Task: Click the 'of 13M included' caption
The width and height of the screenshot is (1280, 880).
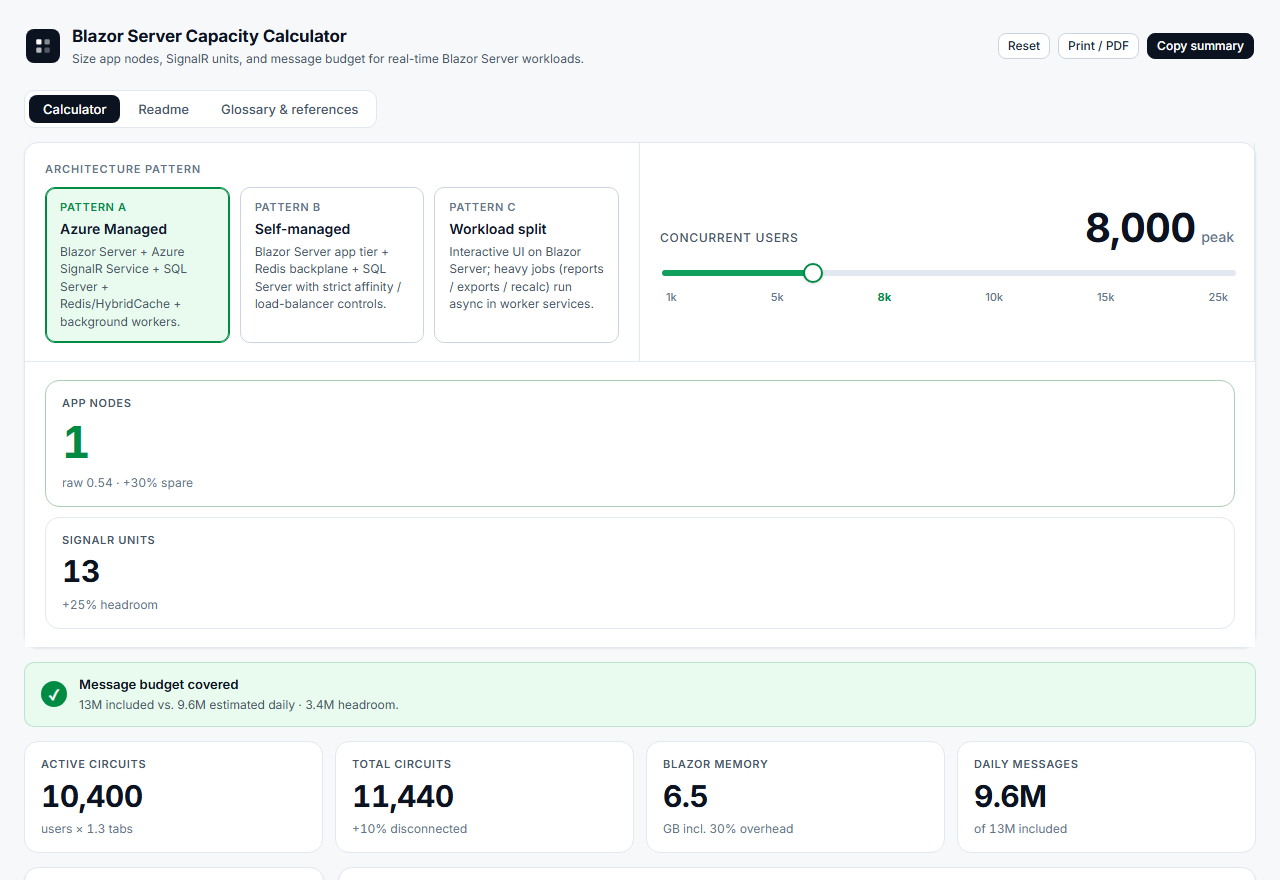Action: tap(1020, 828)
